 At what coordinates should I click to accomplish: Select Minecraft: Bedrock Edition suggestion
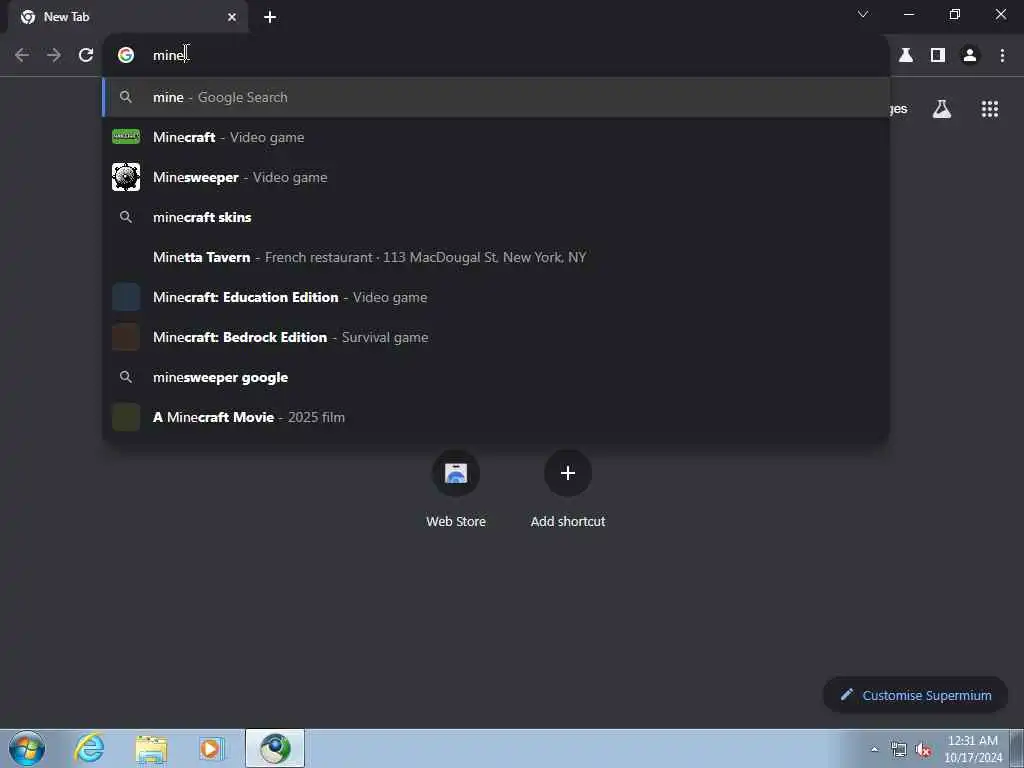pos(496,338)
